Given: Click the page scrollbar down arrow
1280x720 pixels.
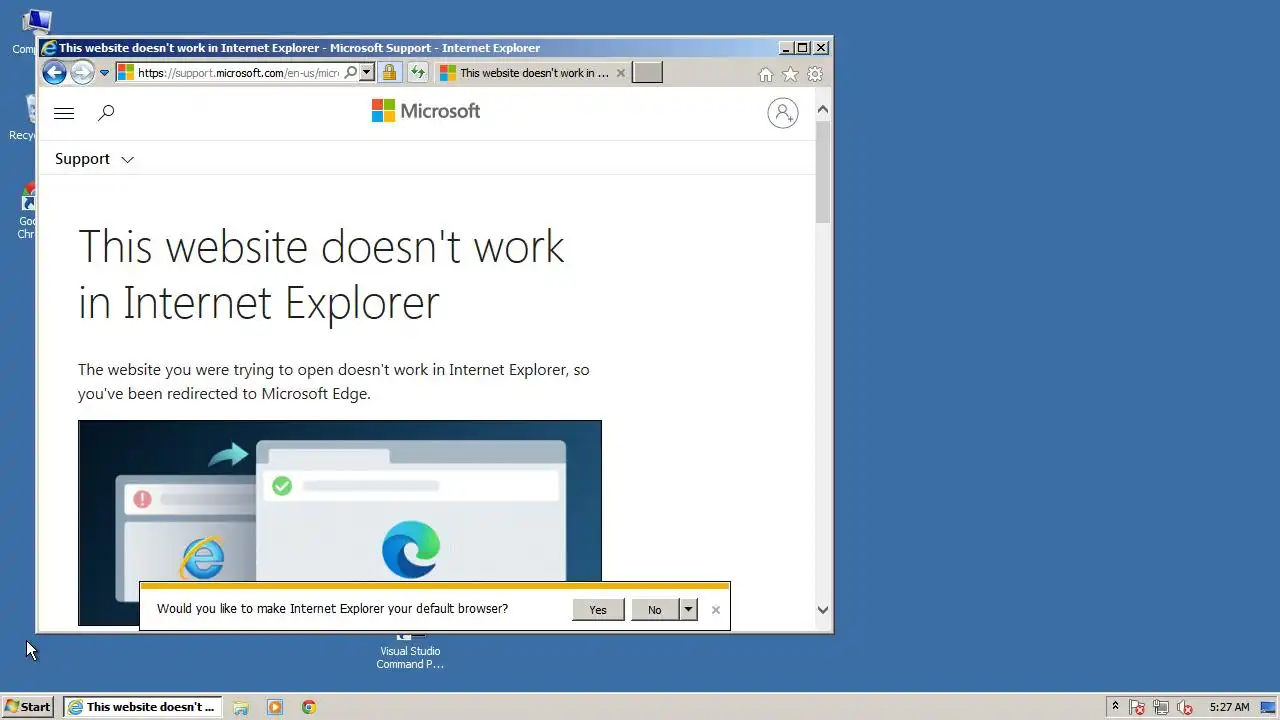Looking at the screenshot, I should coord(823,610).
